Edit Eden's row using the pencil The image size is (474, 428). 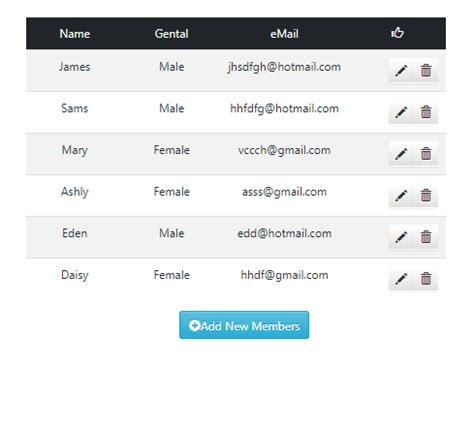coord(401,237)
